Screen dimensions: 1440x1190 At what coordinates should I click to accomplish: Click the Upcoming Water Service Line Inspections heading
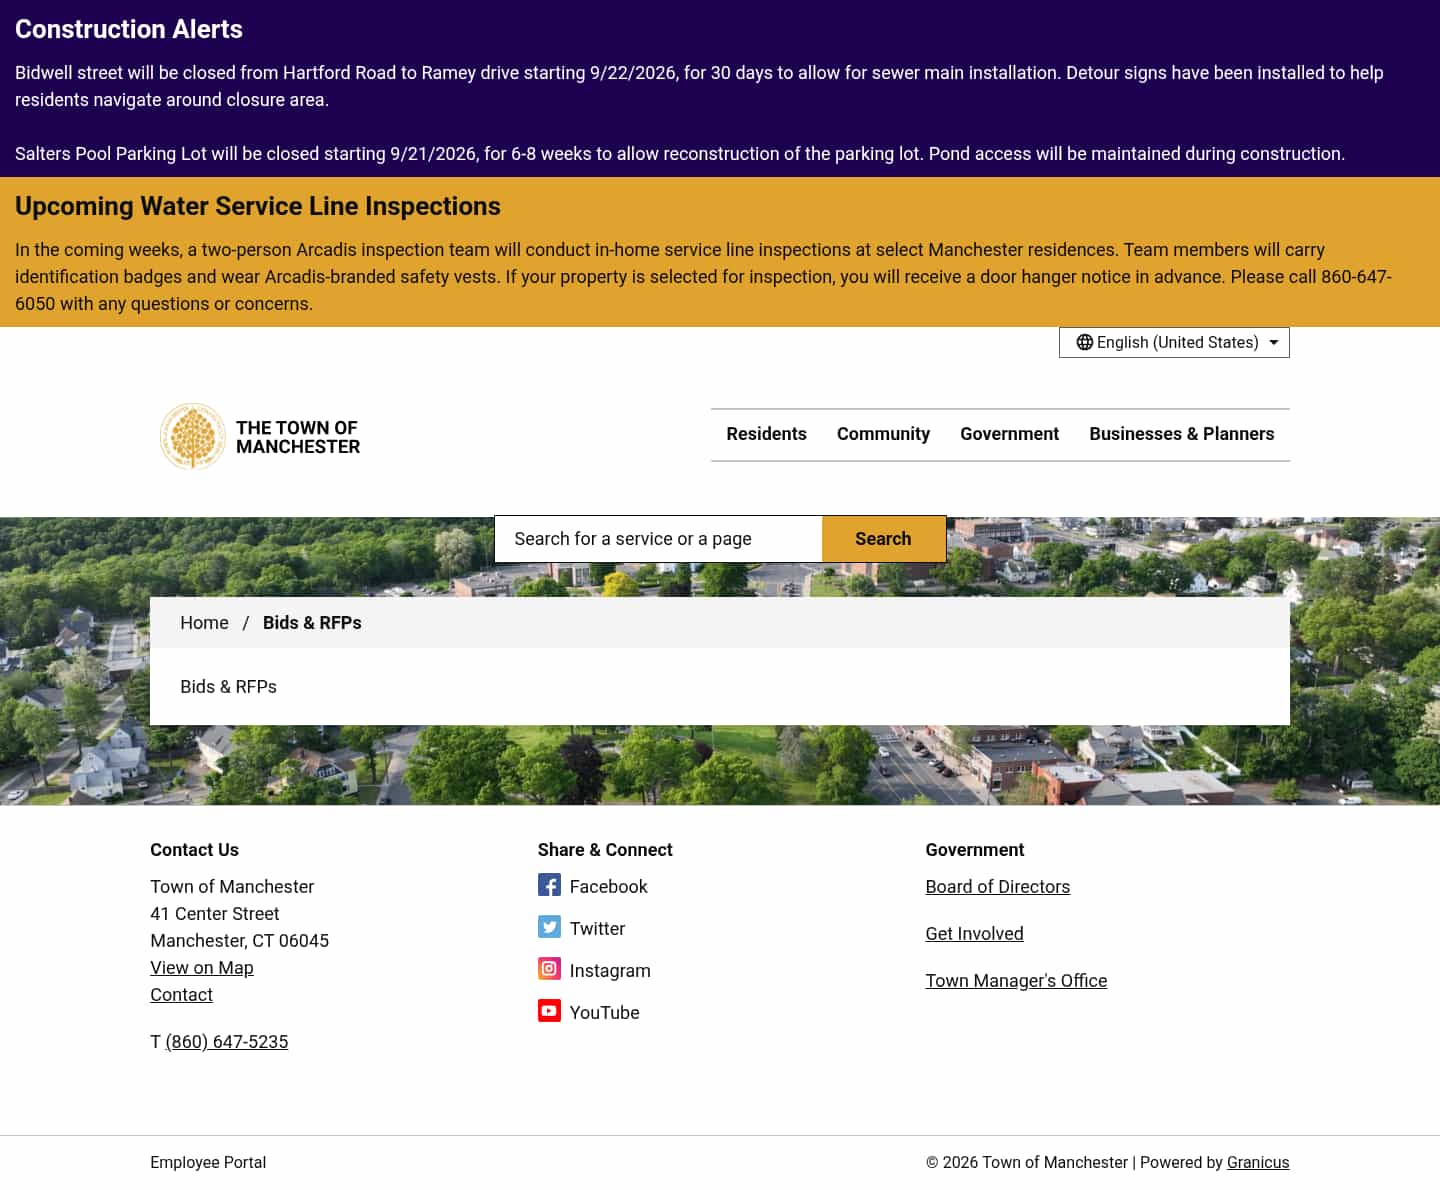pos(258,206)
